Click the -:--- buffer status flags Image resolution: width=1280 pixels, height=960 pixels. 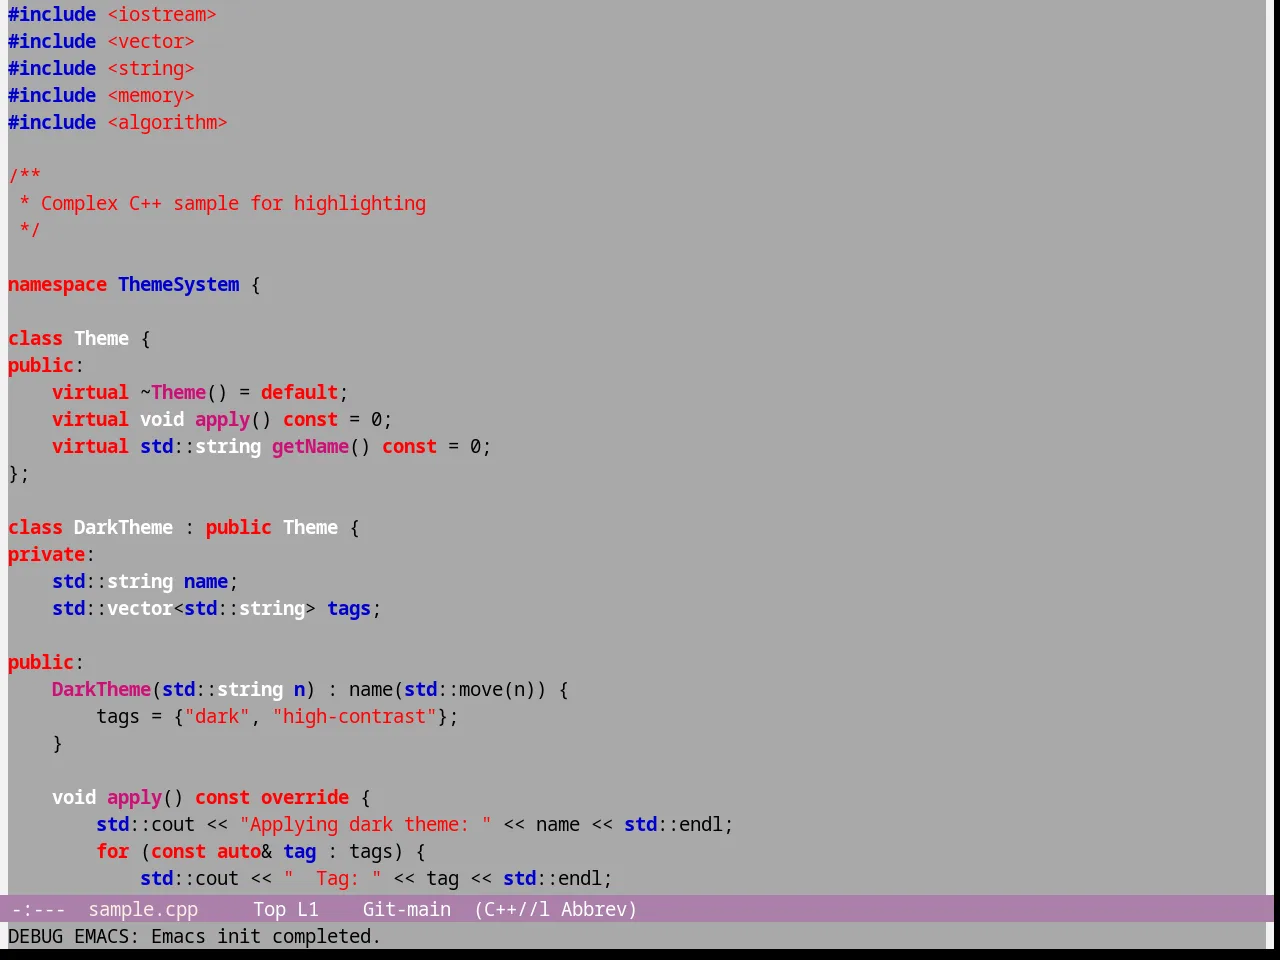tap(38, 909)
